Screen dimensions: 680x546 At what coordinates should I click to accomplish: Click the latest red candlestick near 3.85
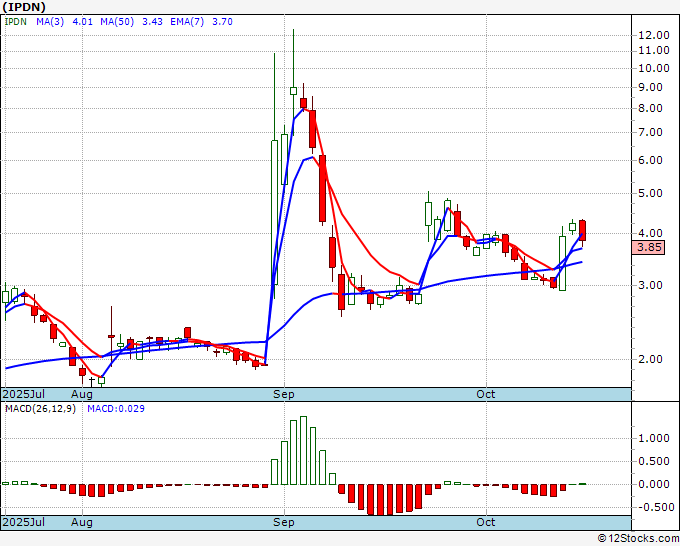[582, 231]
